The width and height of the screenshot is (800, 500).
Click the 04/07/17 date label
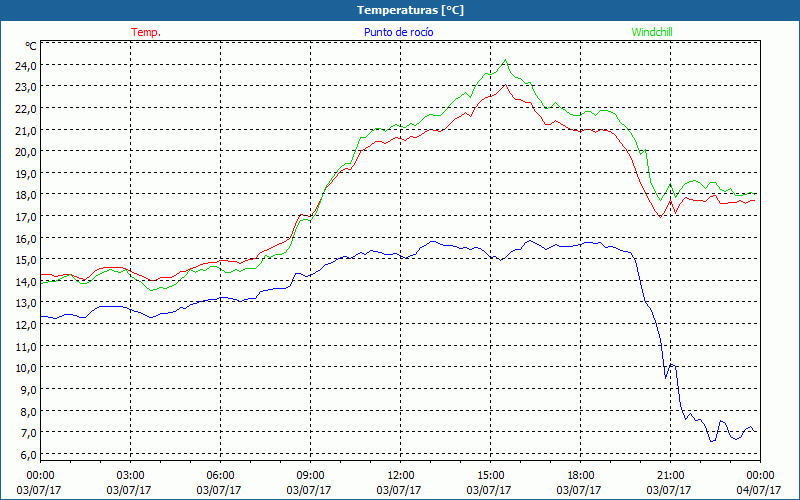click(759, 490)
